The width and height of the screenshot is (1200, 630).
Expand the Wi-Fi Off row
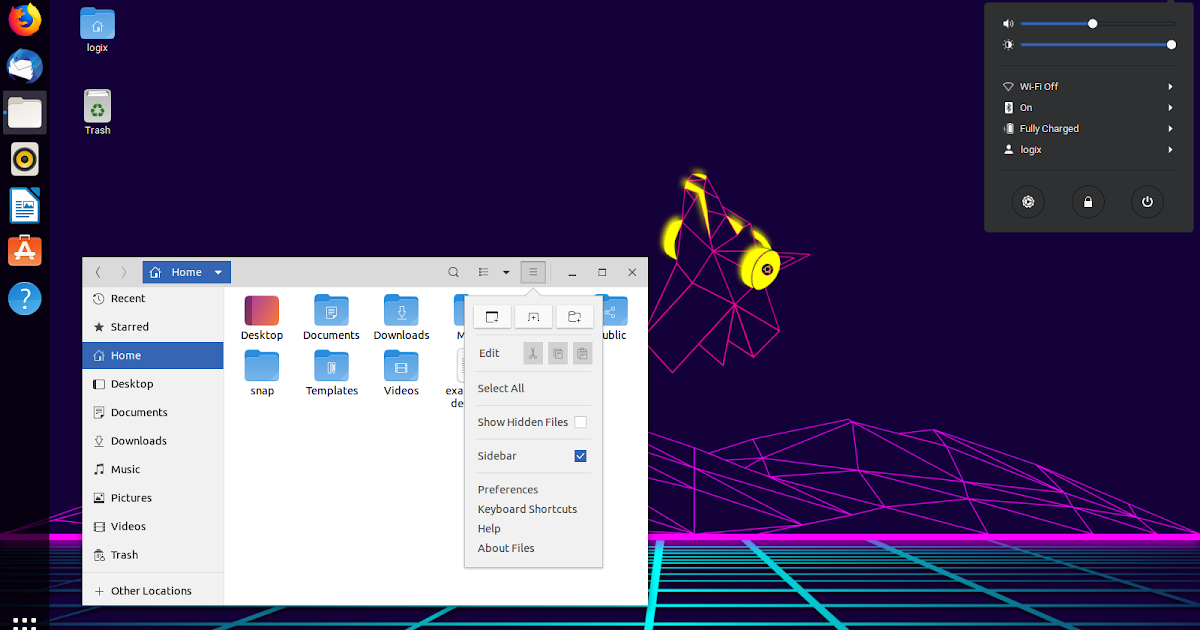pyautogui.click(x=1088, y=86)
